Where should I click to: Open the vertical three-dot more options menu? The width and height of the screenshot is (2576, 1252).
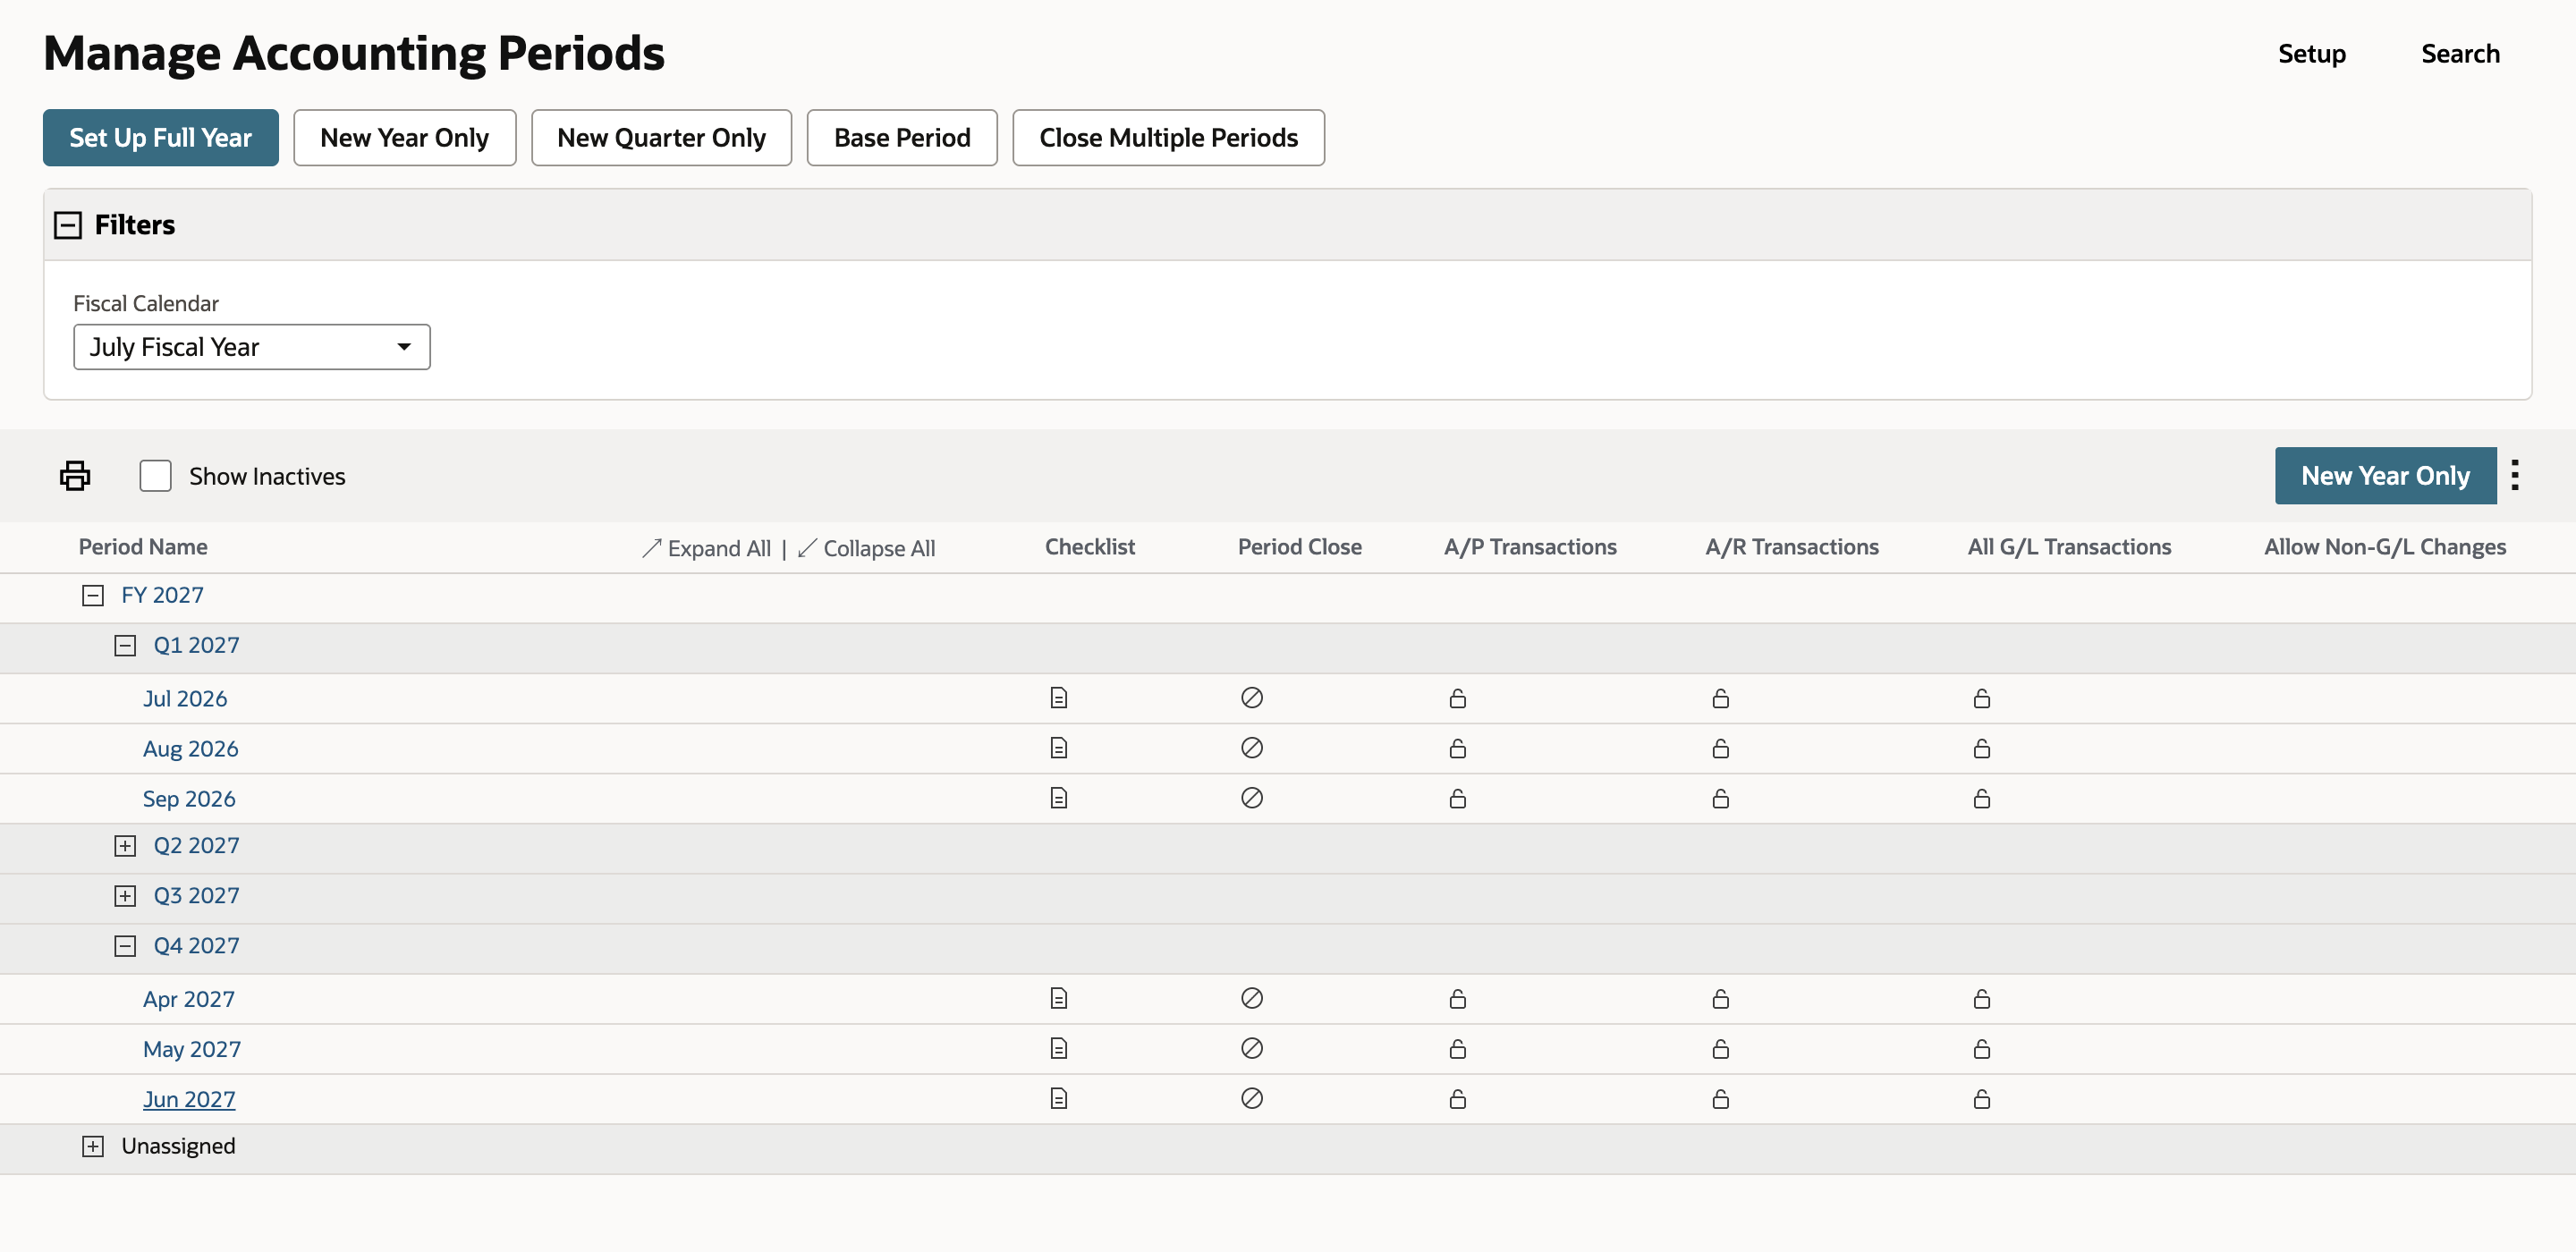(2515, 475)
